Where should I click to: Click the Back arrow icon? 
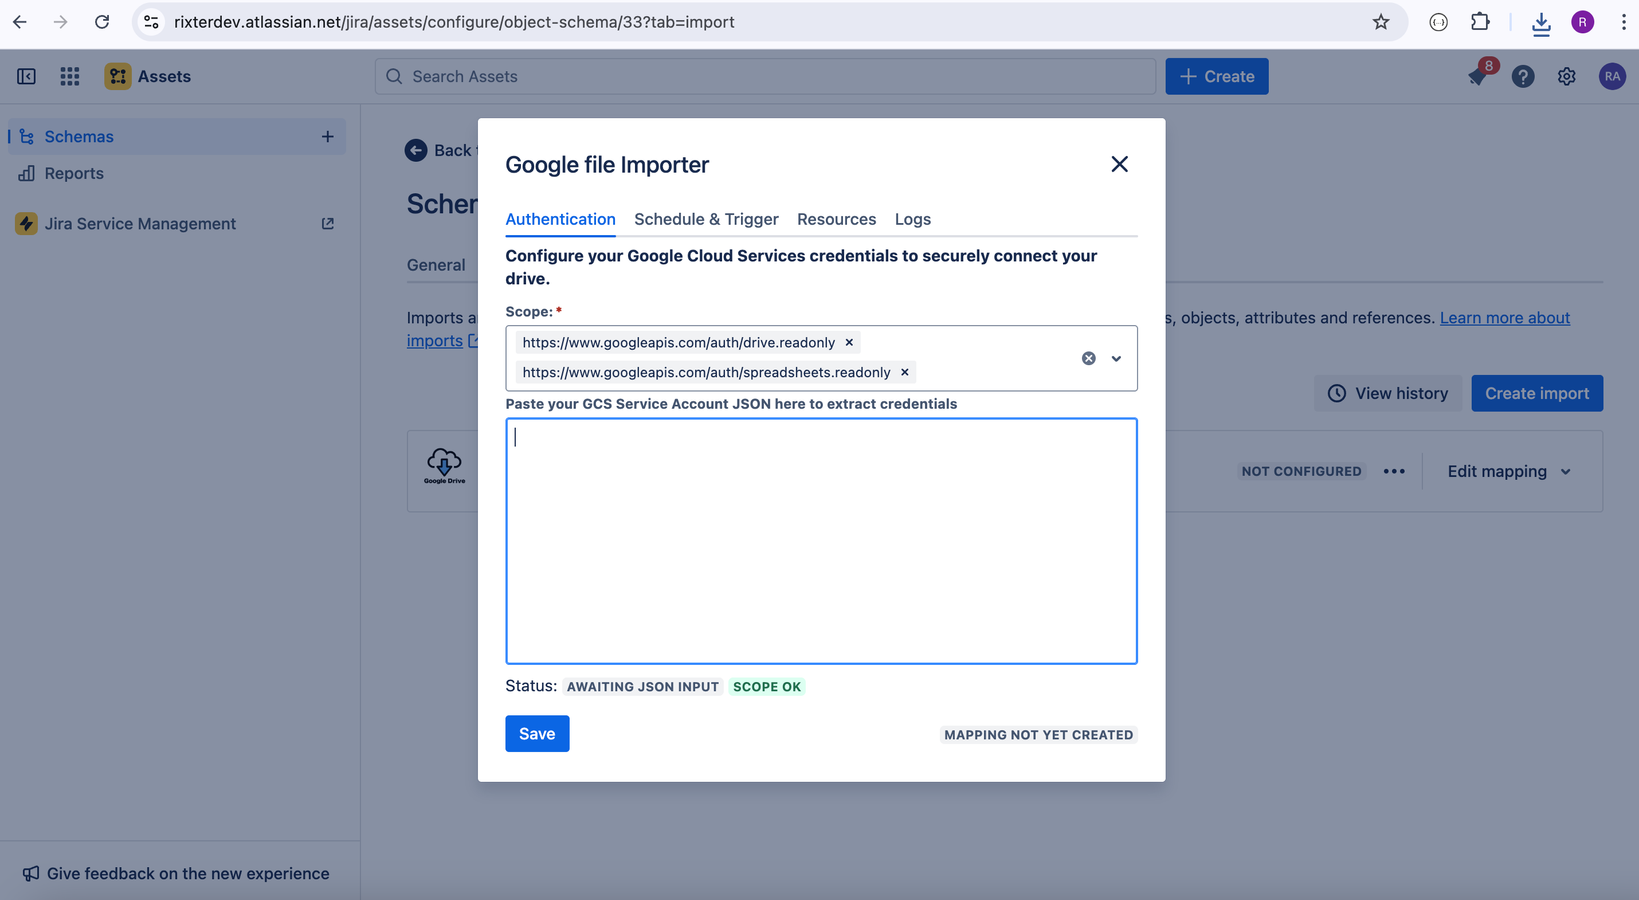coord(416,150)
